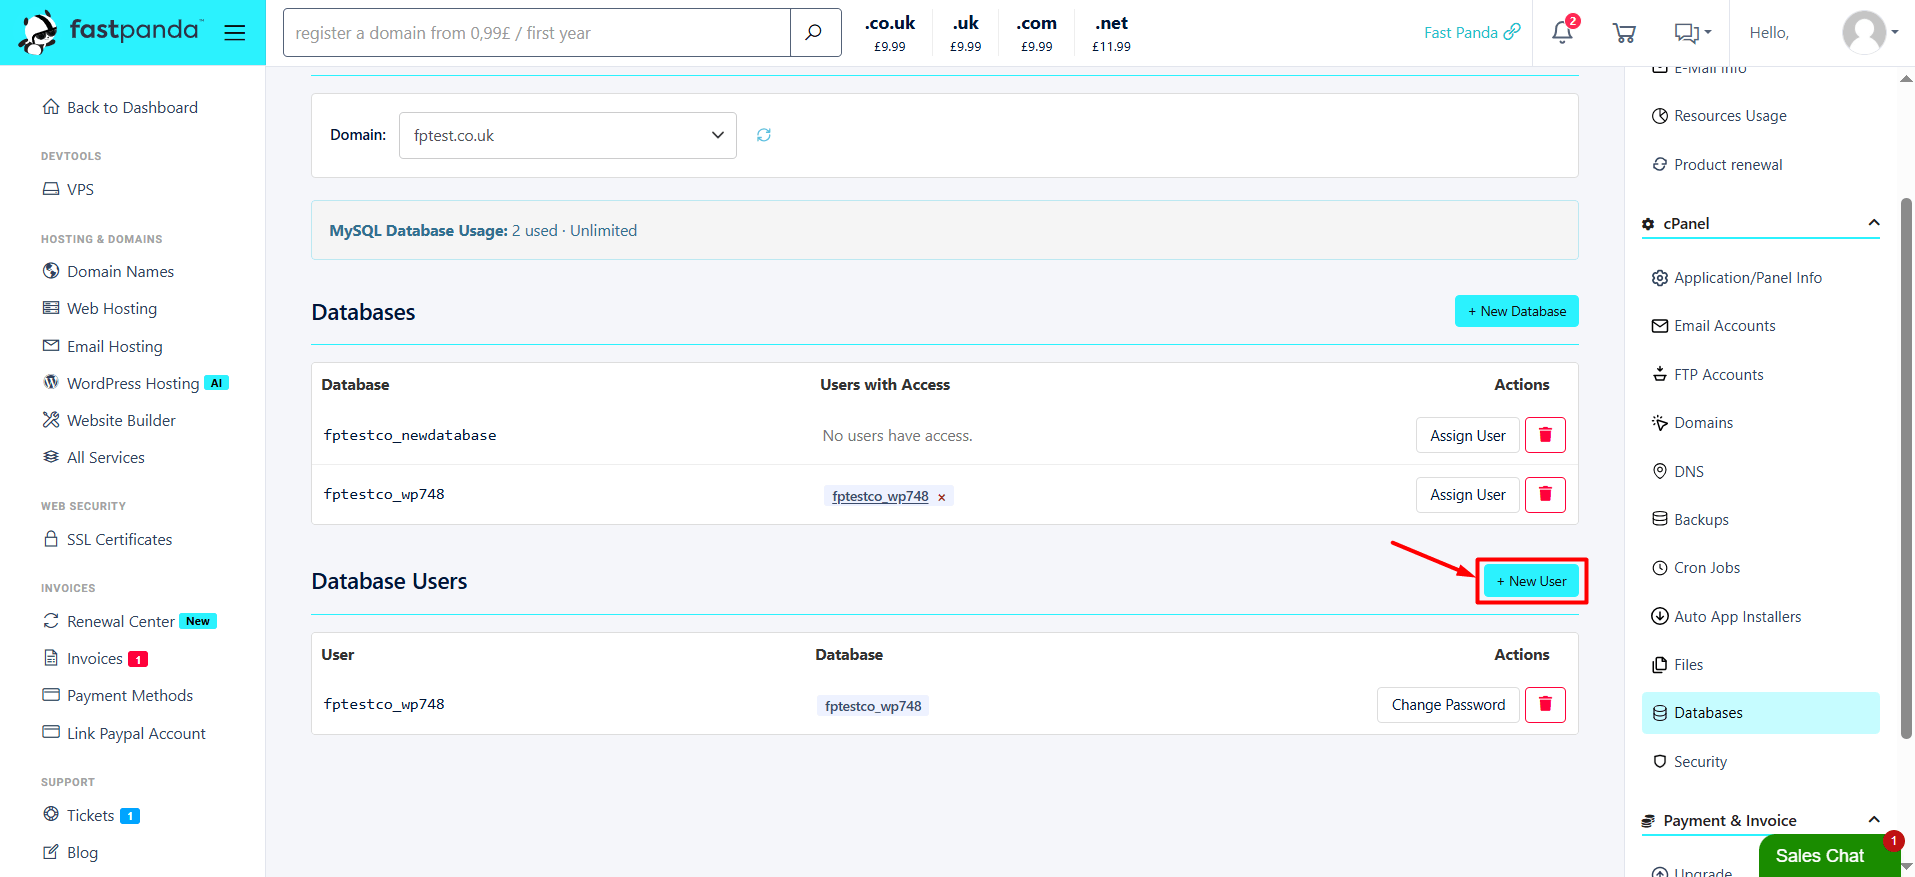Open VPS in the sidebar

pos(68,189)
